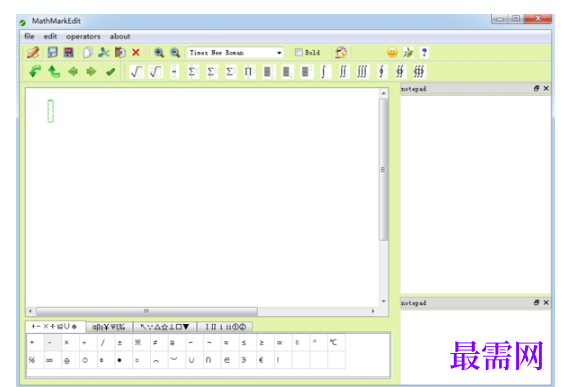
Task: Close the lower notepad panel
Action: (546, 302)
